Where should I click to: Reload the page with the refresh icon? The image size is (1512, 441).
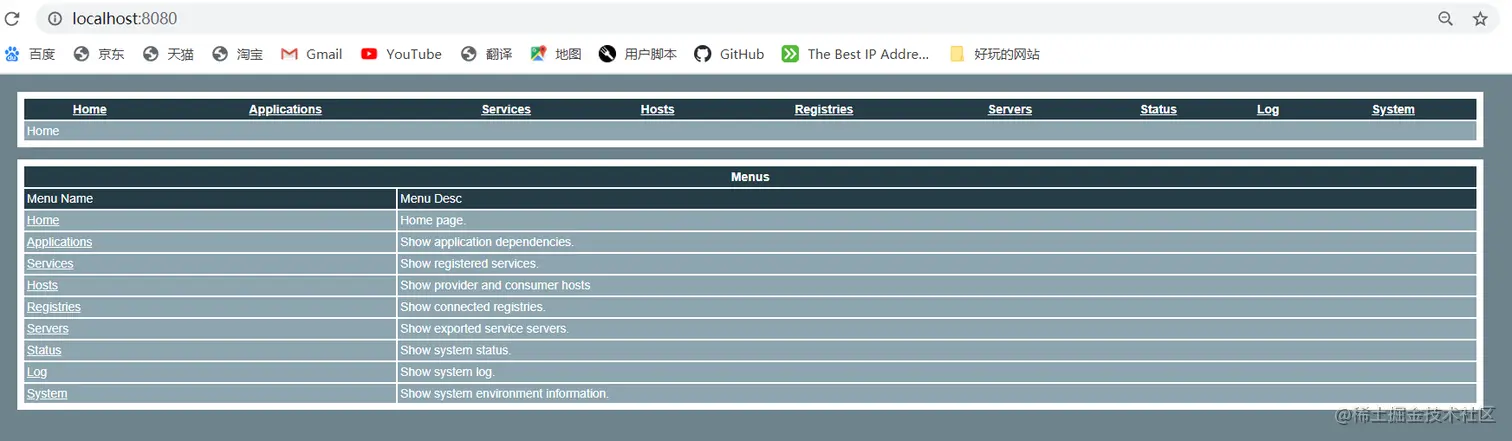[12, 19]
